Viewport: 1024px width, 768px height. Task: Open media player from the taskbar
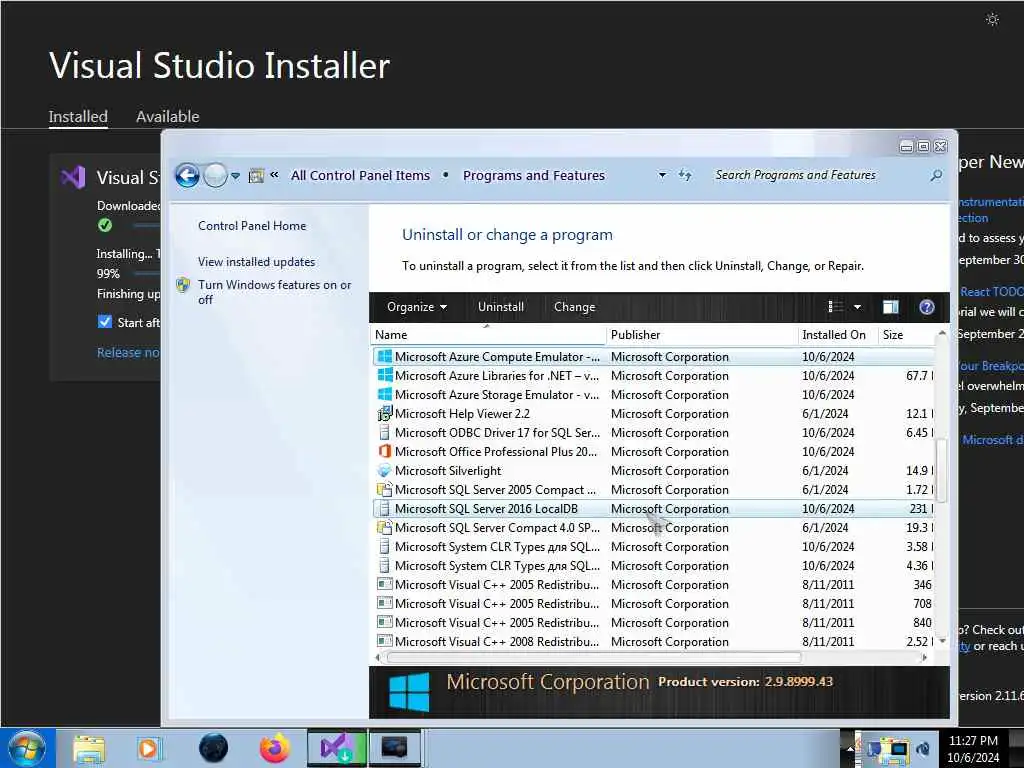pos(148,748)
